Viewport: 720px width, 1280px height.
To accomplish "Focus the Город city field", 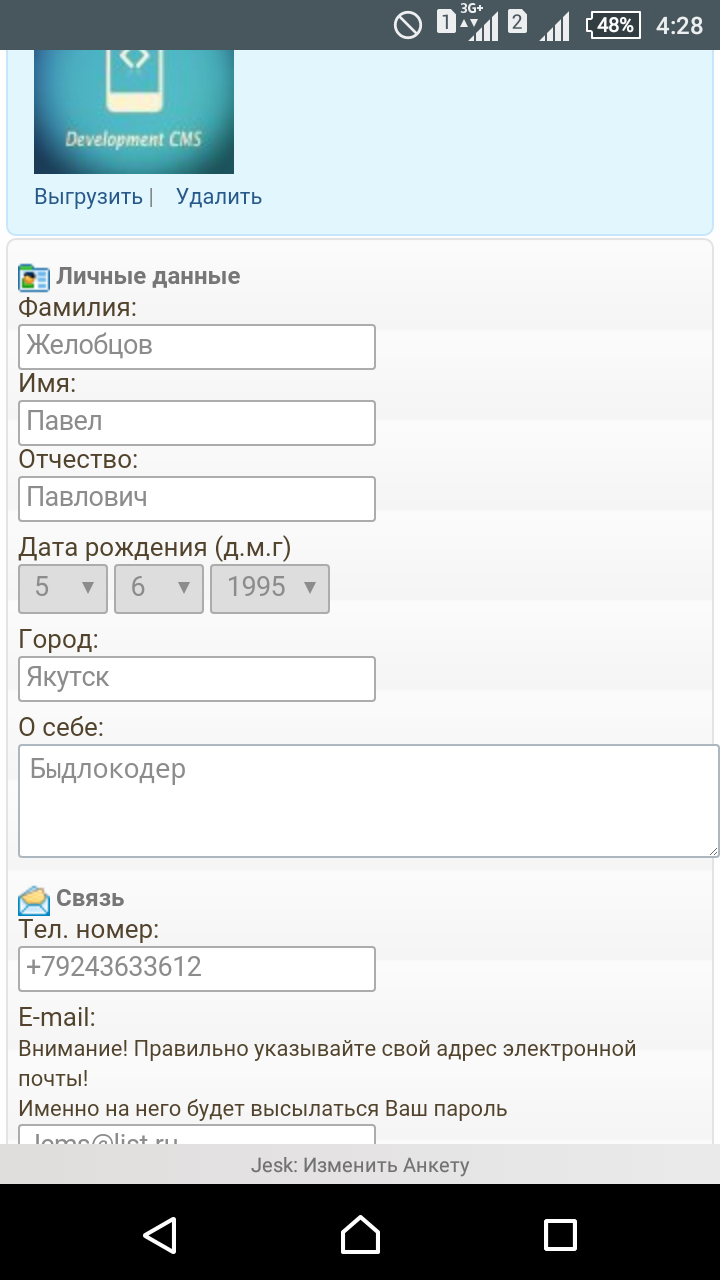I will pyautogui.click(x=197, y=678).
